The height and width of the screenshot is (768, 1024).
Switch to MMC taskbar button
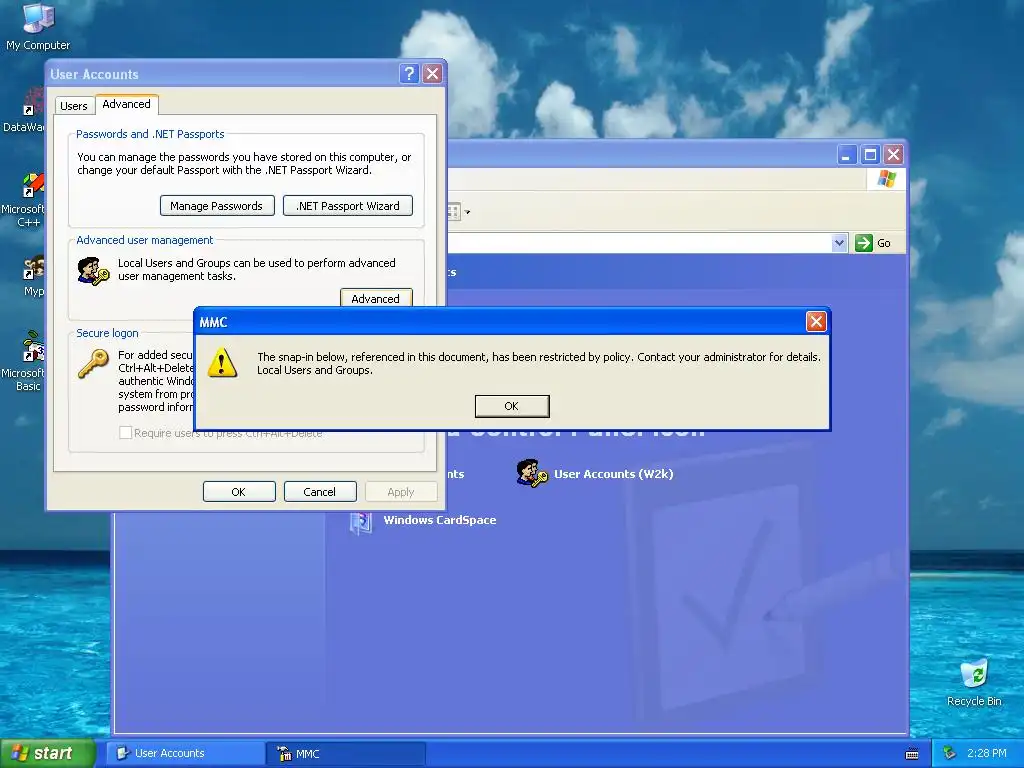(x=346, y=753)
